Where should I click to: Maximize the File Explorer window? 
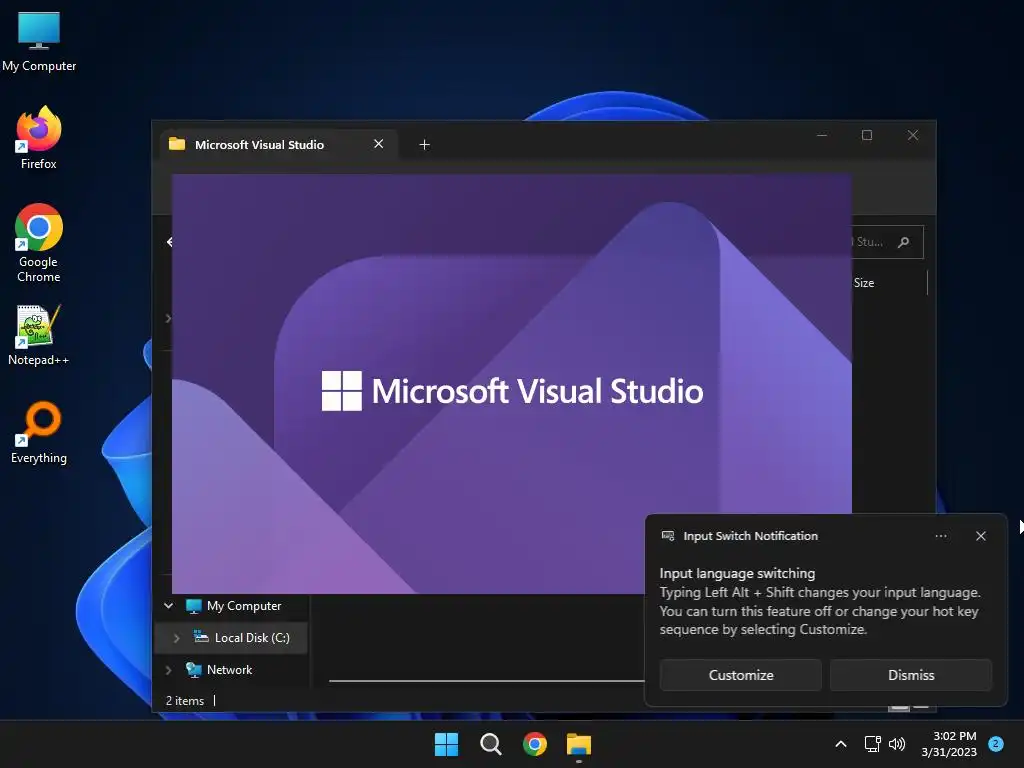click(x=867, y=135)
